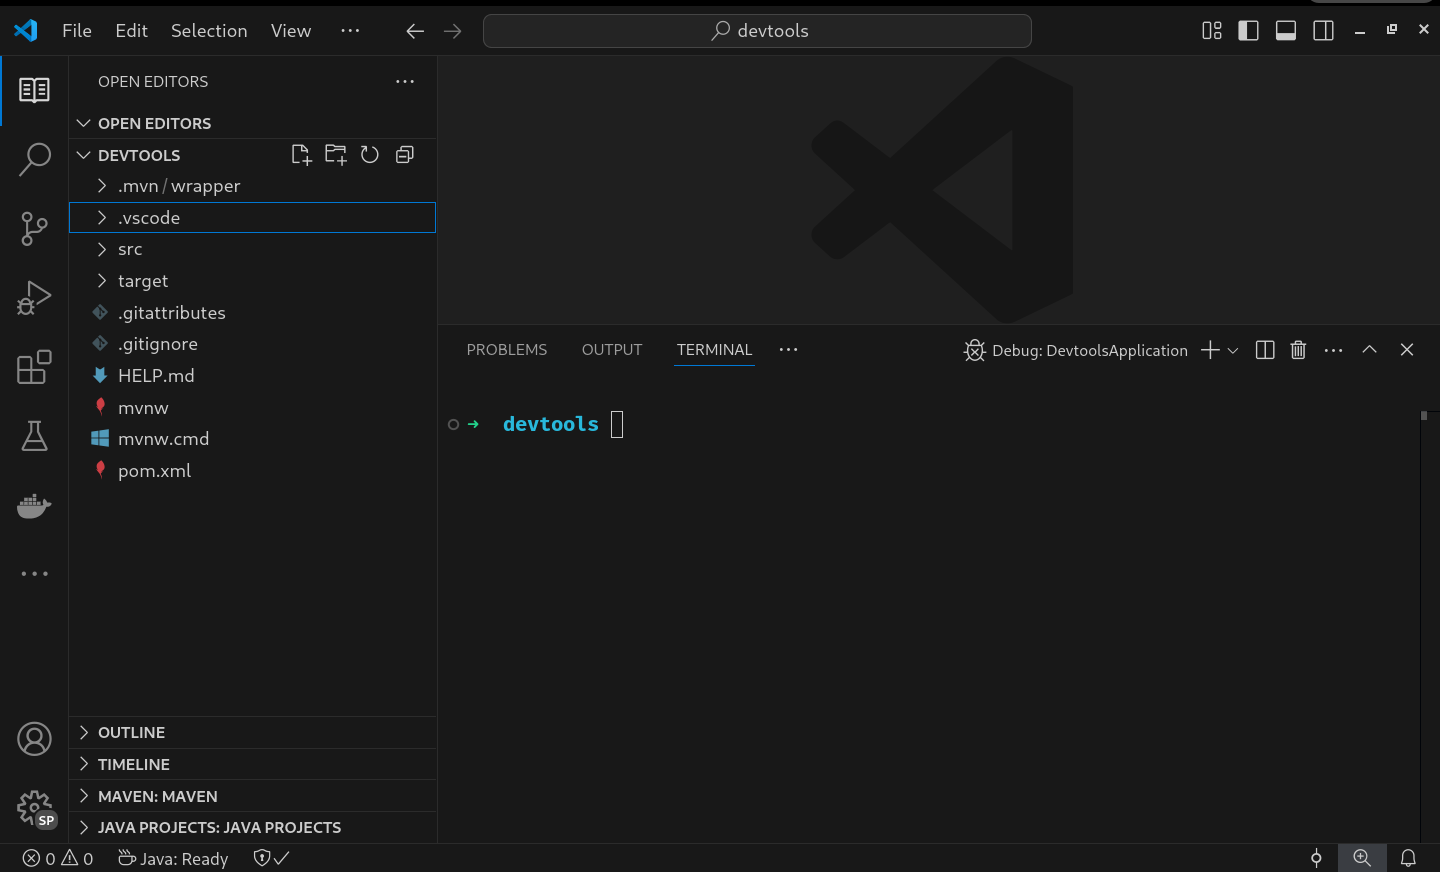Open the Accounts menu

click(x=34, y=740)
